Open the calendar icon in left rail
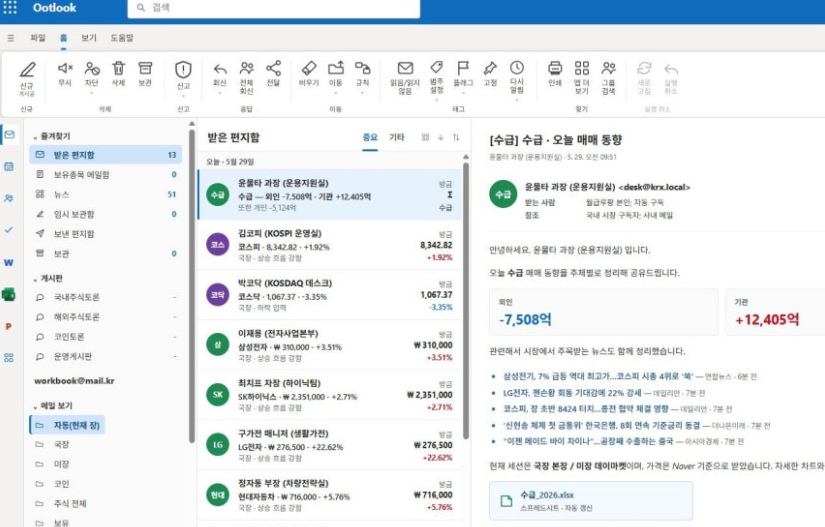Screen dimensions: 825x527 coord(9,167)
